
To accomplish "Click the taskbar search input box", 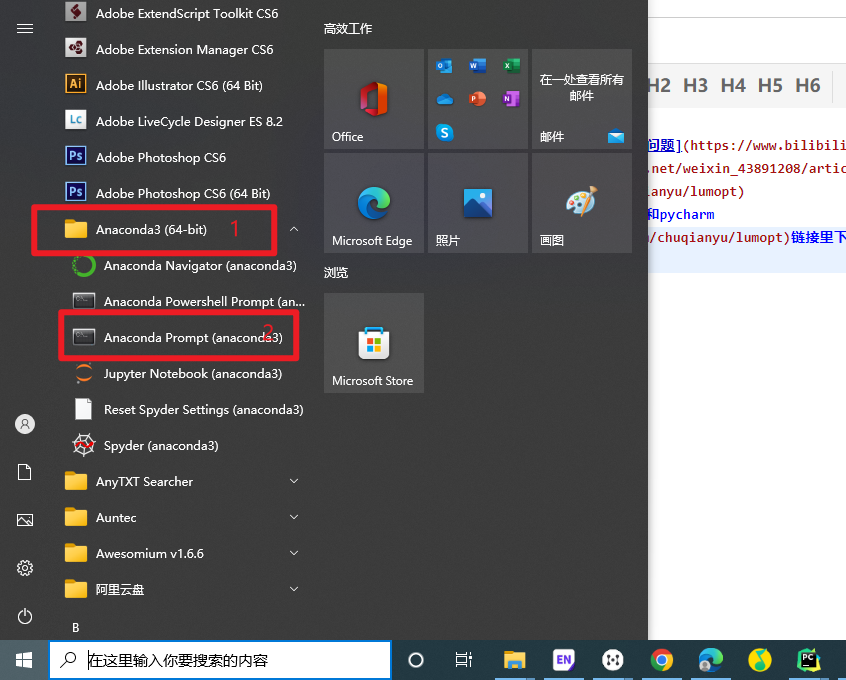I will coord(220,659).
